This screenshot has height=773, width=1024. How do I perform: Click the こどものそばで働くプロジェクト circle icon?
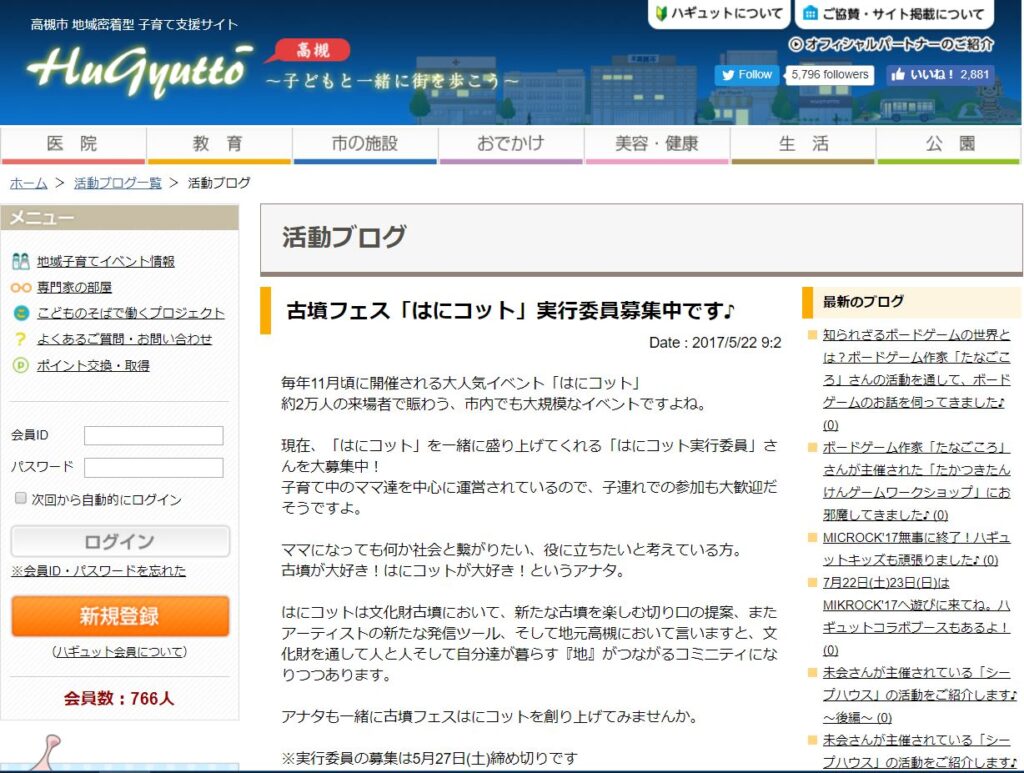pyautogui.click(x=20, y=313)
